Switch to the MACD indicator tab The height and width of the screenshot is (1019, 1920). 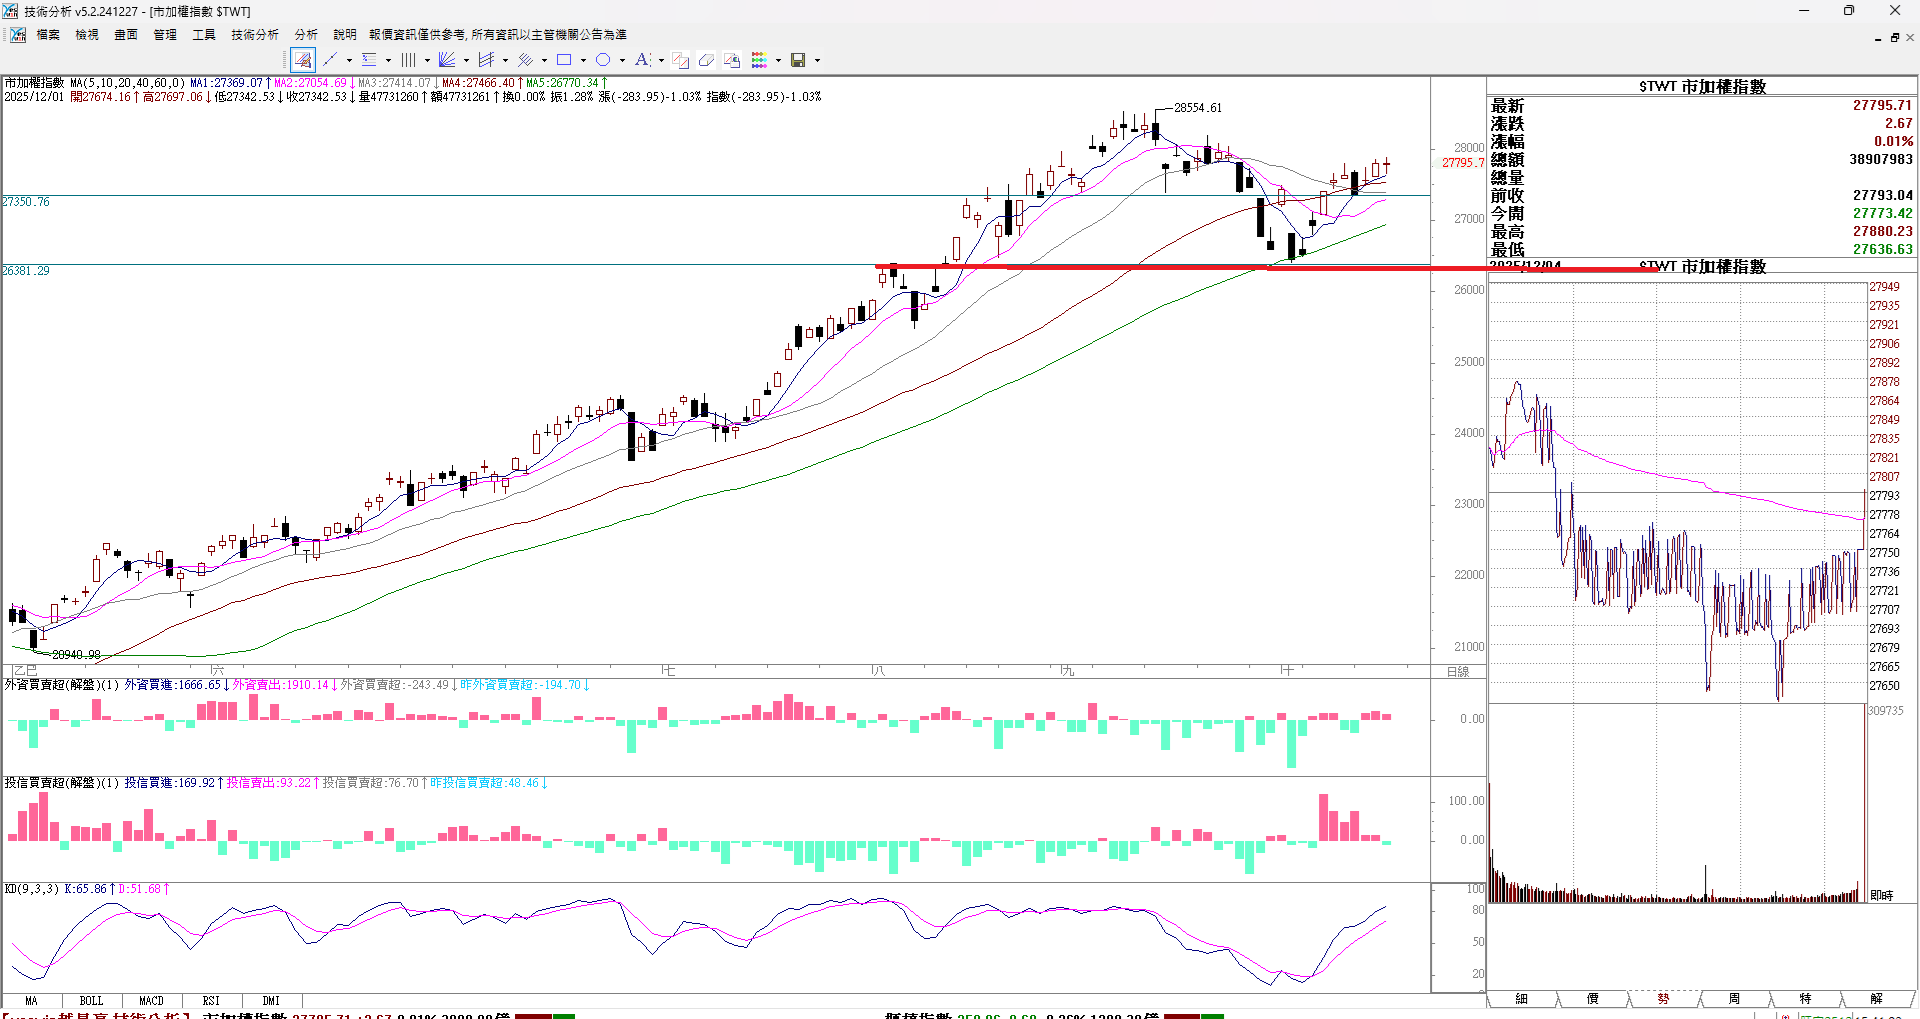click(151, 1000)
